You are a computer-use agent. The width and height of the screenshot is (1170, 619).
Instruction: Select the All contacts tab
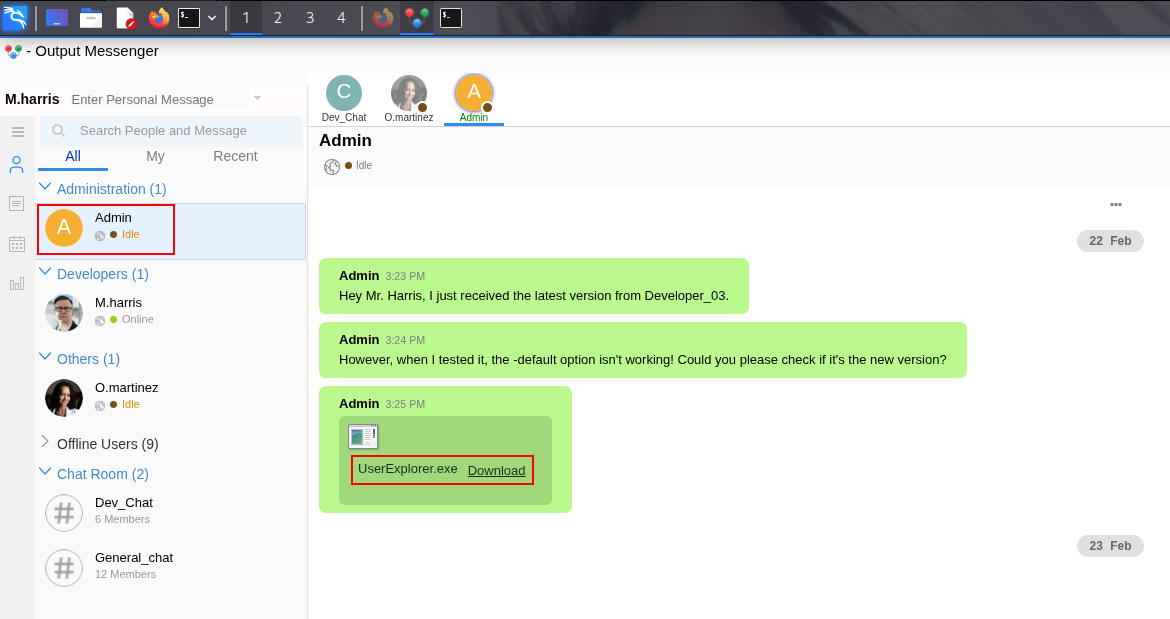pos(73,156)
